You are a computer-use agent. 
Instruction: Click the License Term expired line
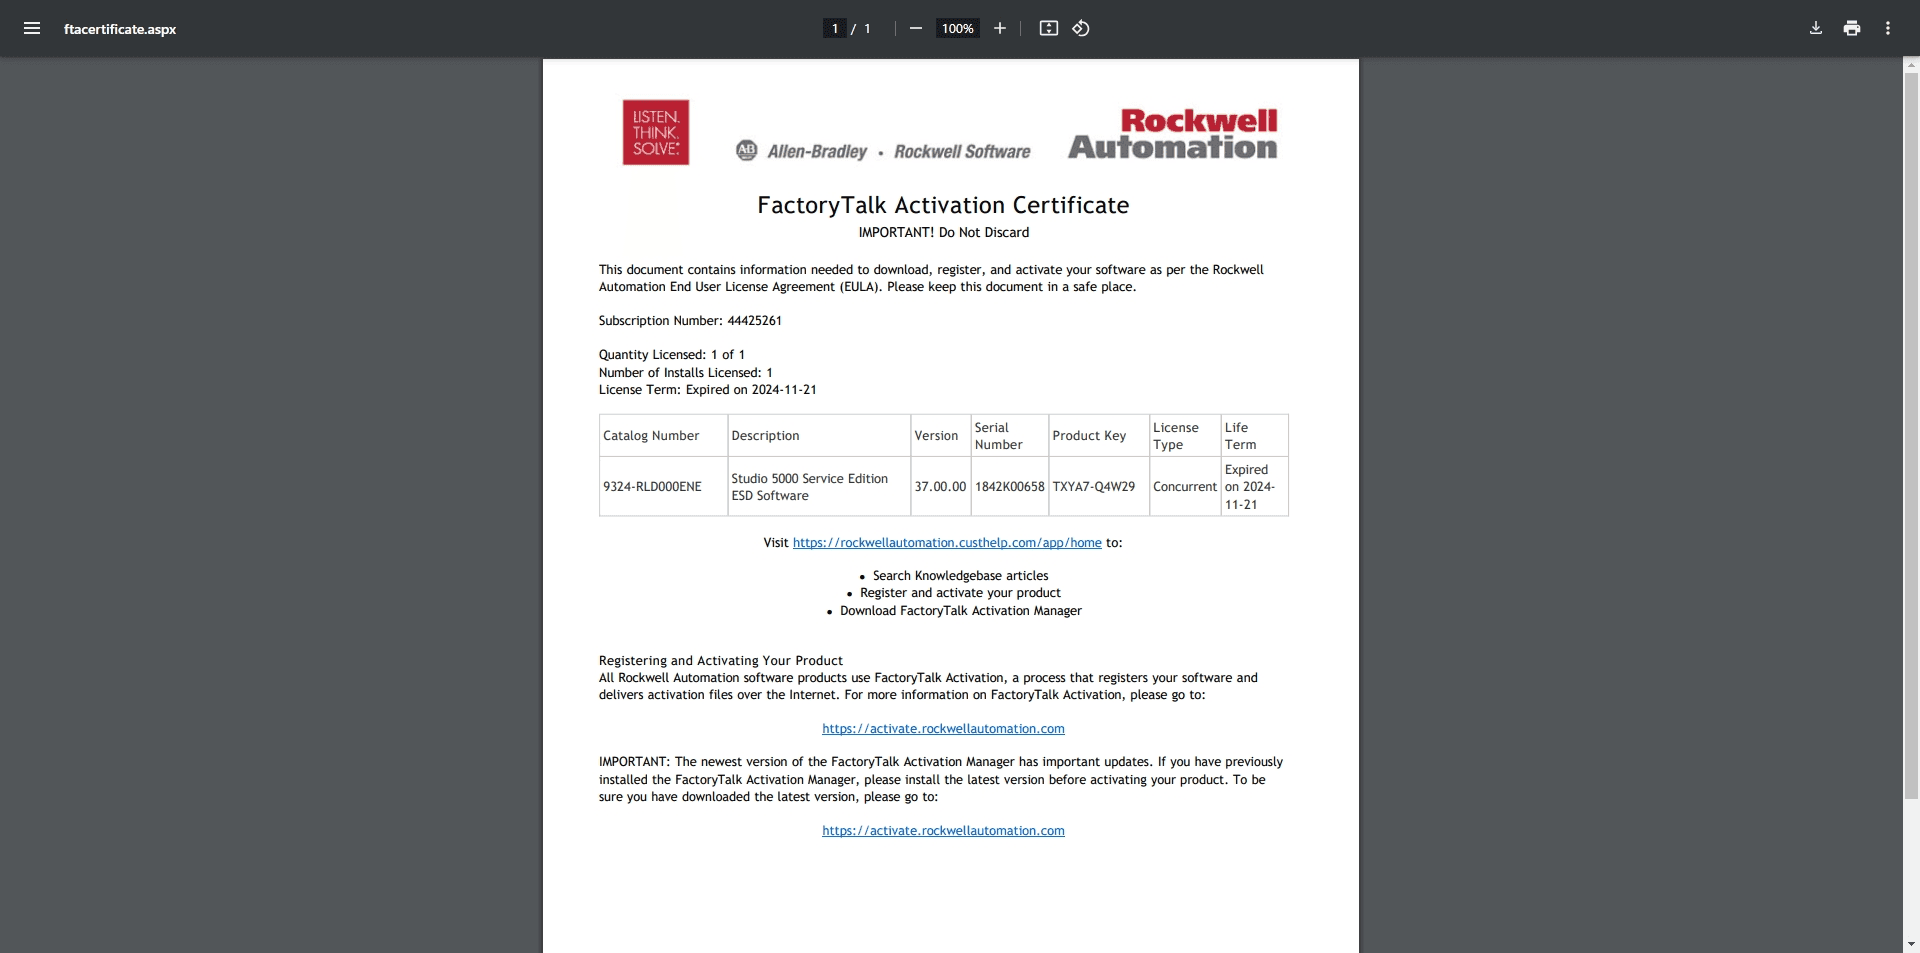(x=707, y=390)
